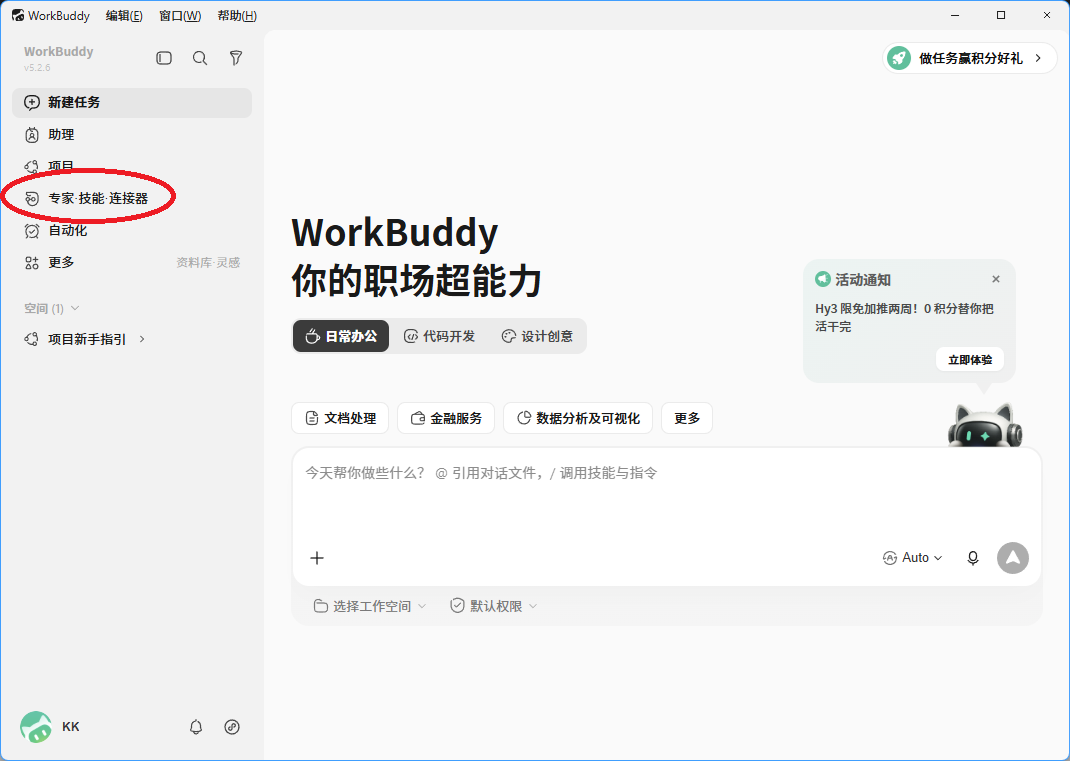
Task: Choose the 数据分析及可视化 chip
Action: 578,418
